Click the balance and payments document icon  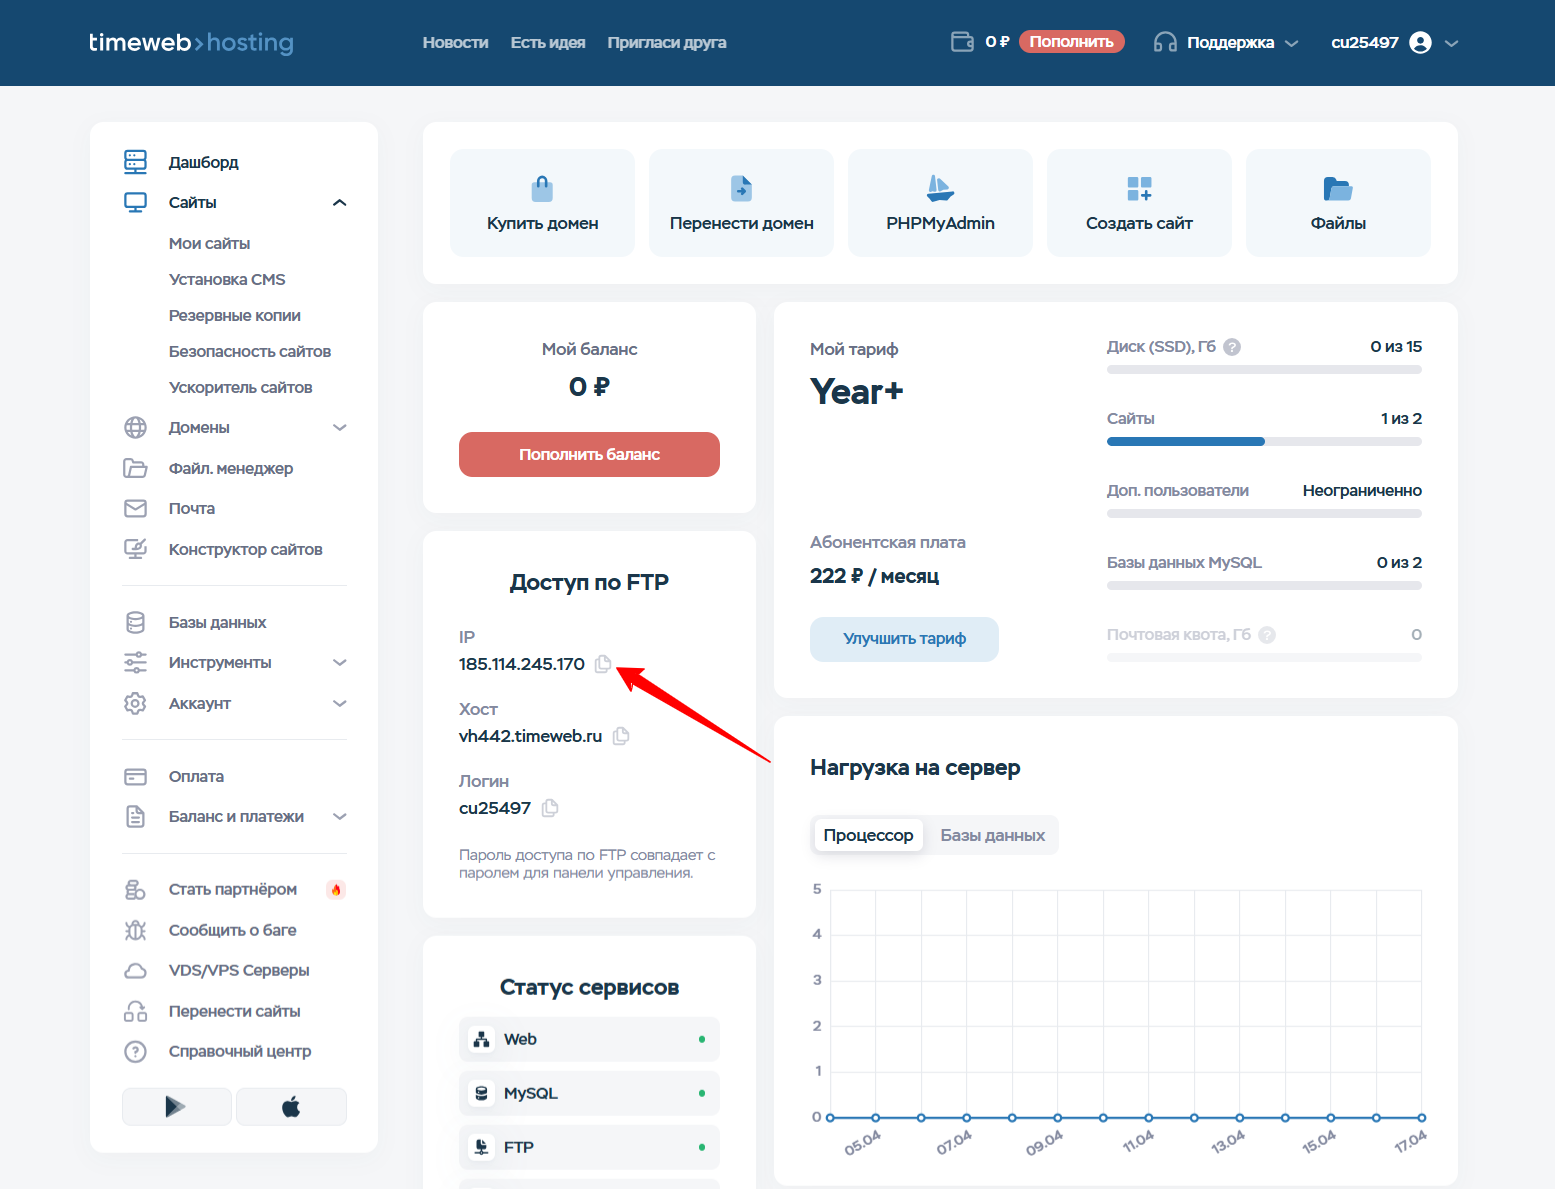point(135,817)
